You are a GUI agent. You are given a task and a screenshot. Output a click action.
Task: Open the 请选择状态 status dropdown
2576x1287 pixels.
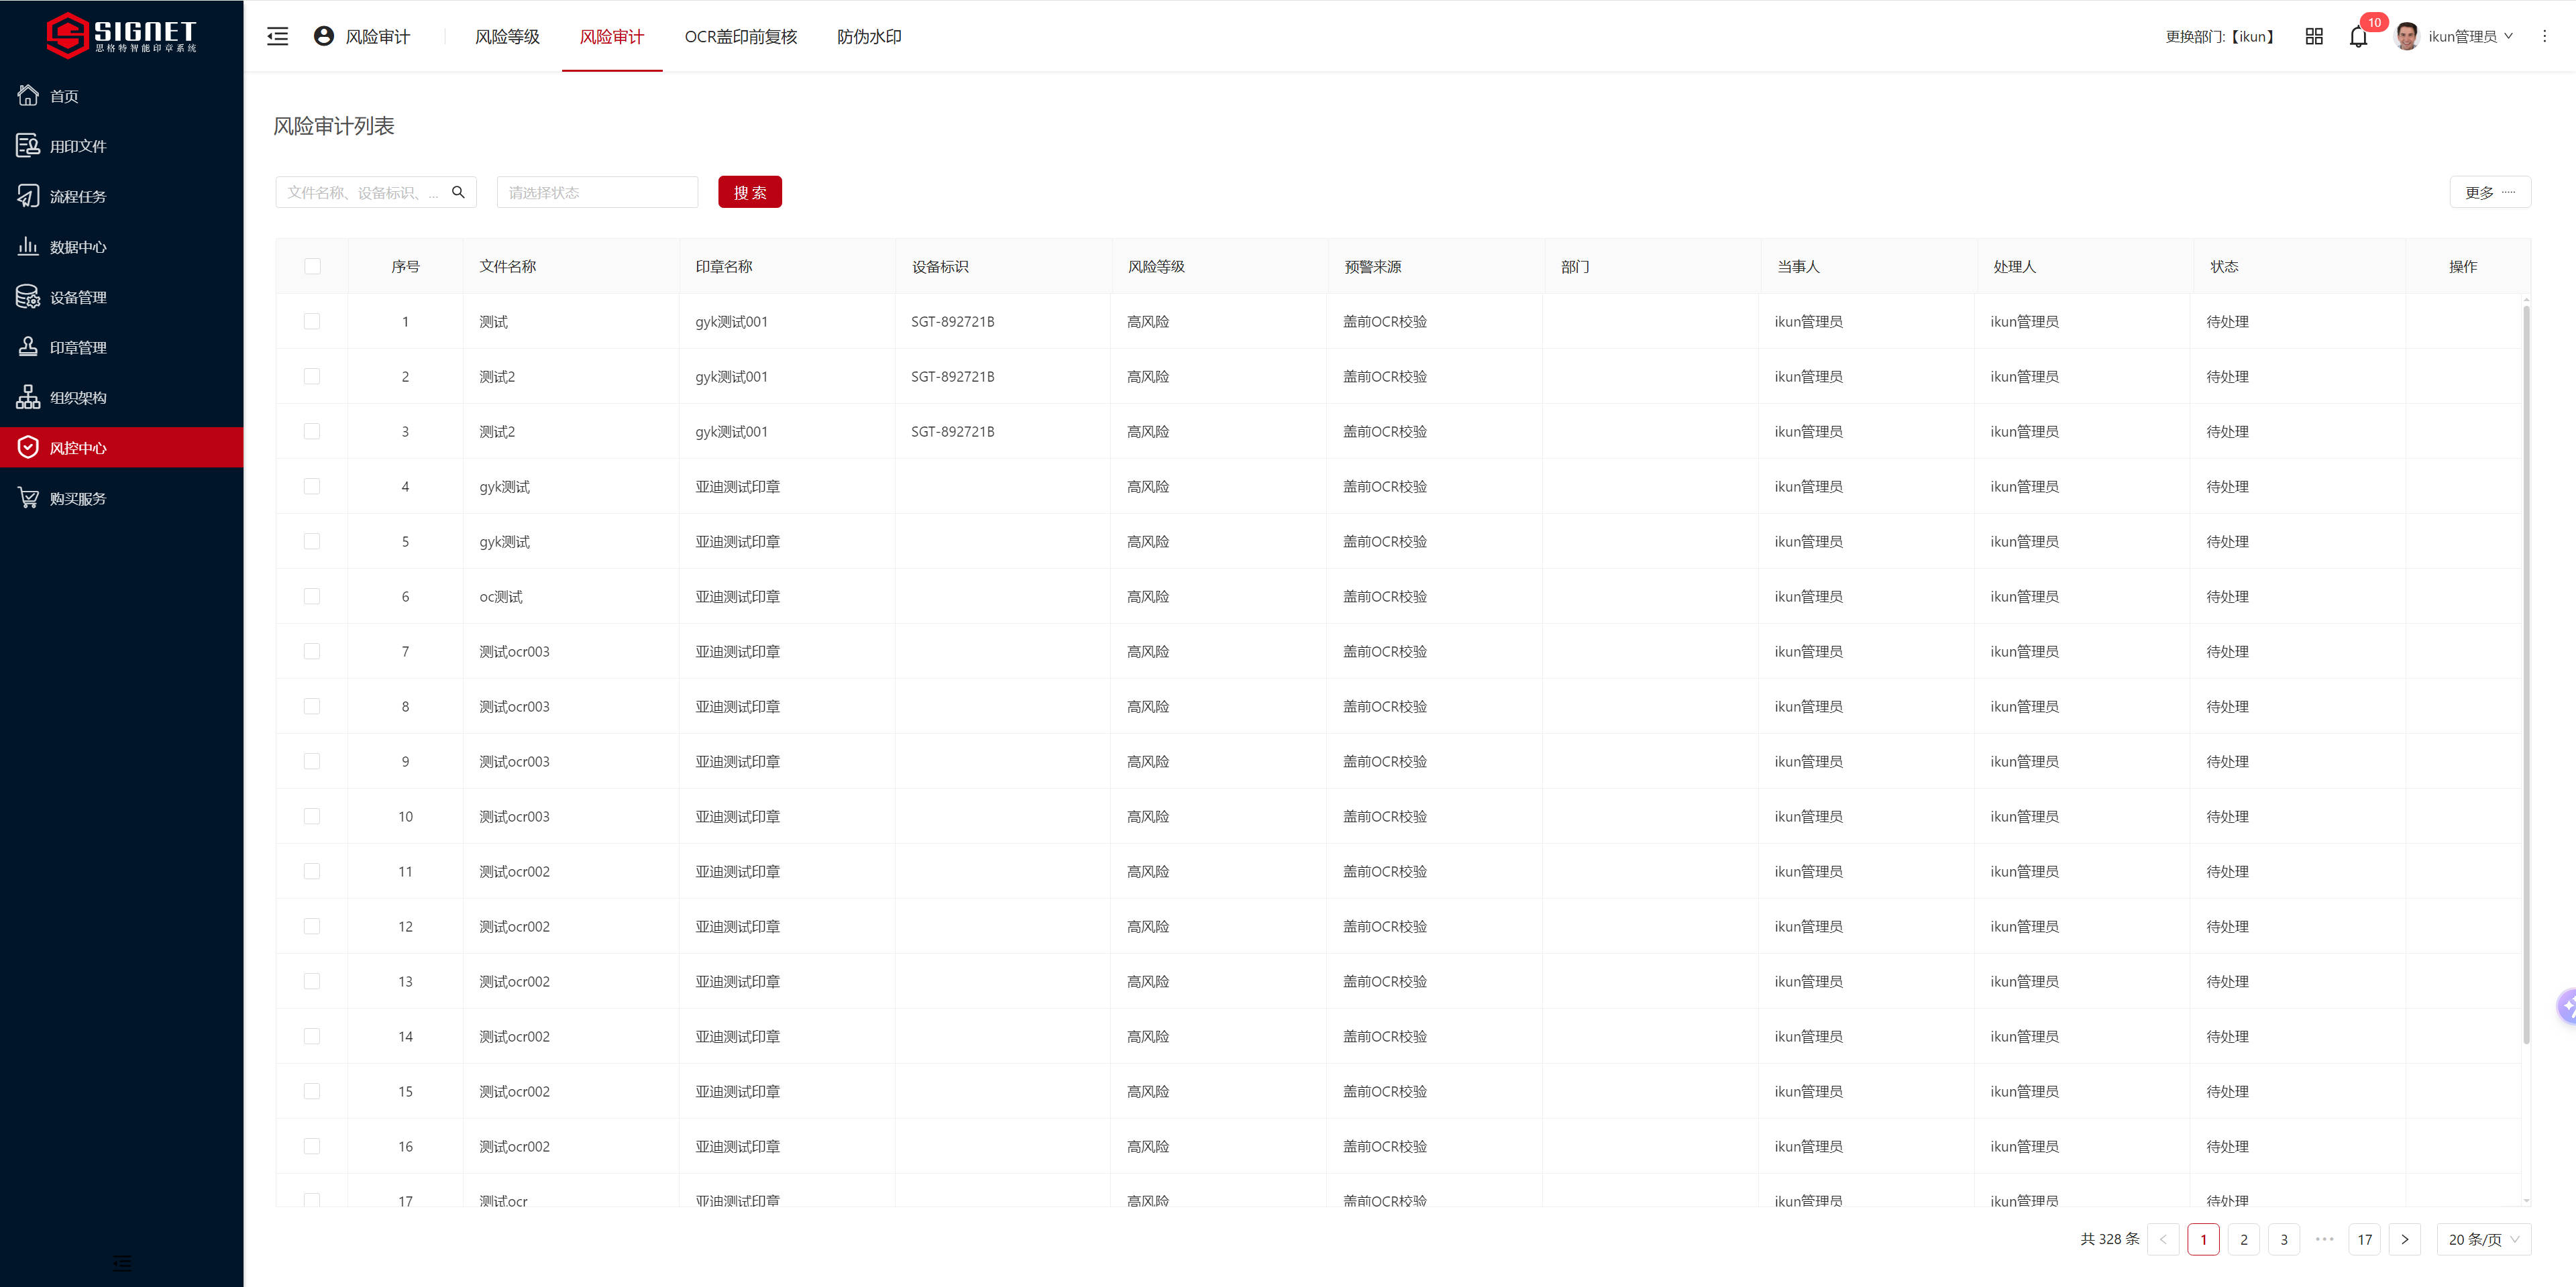point(597,192)
